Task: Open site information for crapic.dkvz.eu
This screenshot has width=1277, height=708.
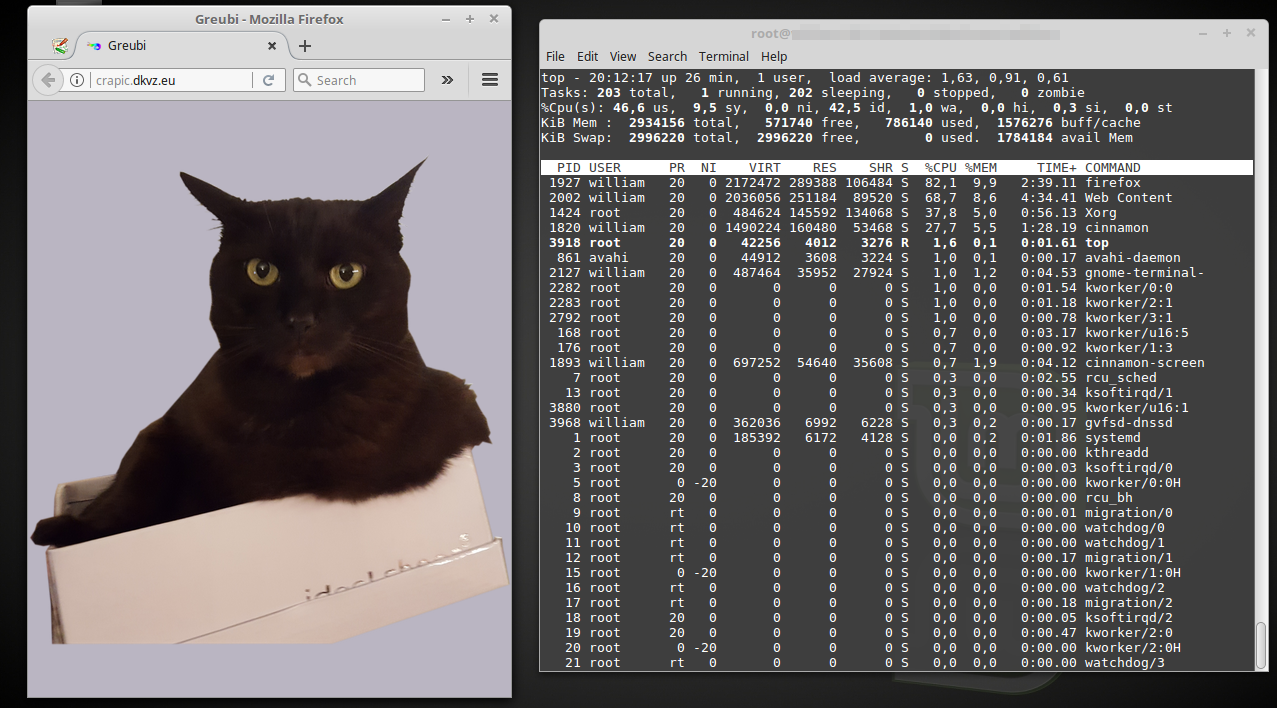Action: pos(77,80)
